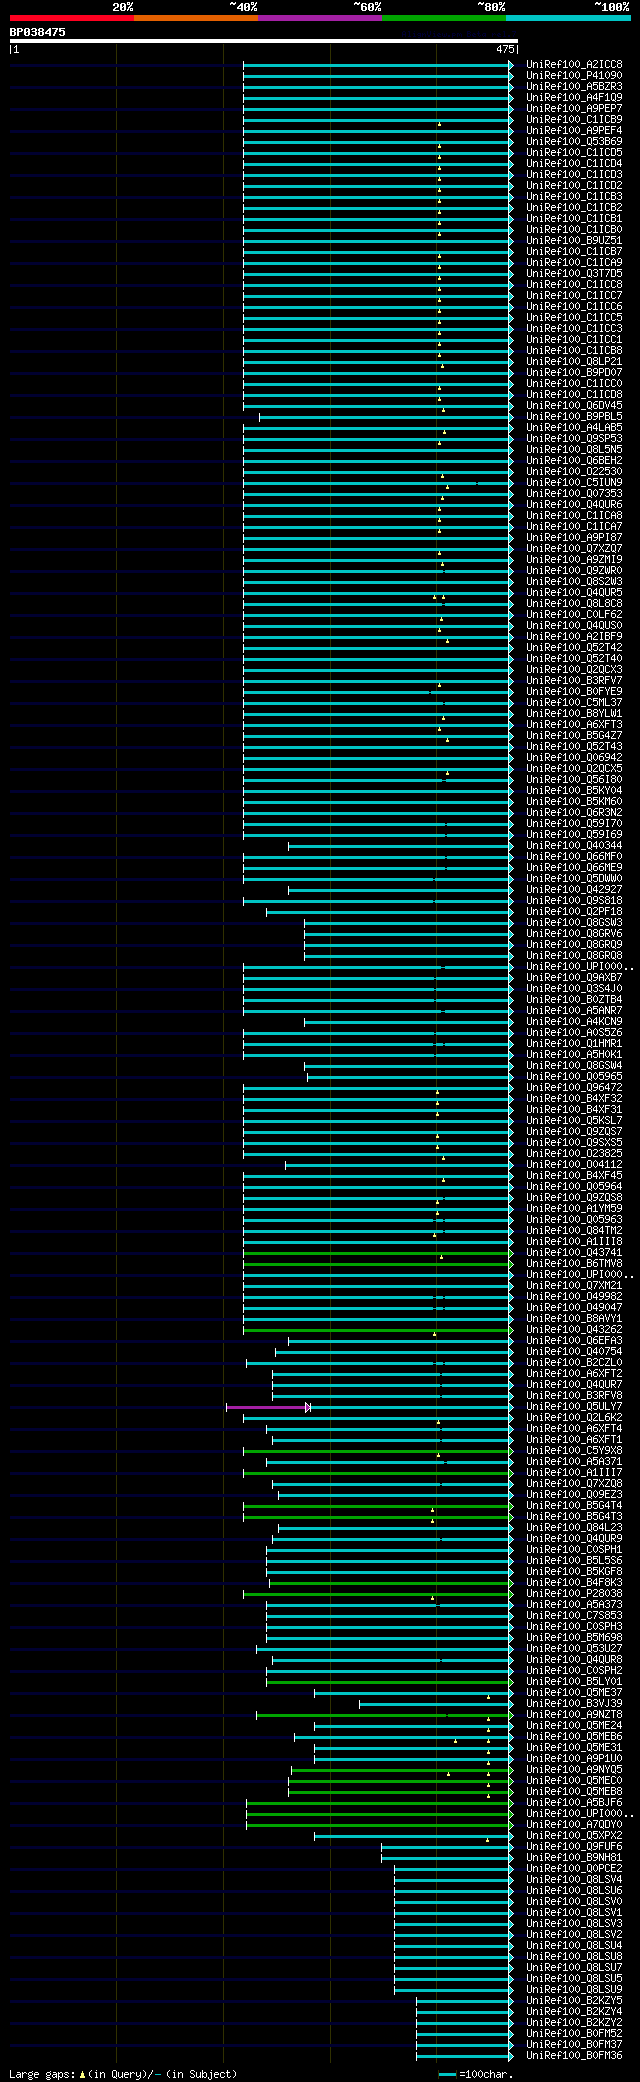Click the green ~80% identity legend segment
The height and width of the screenshot is (2082, 640).
pyautogui.click(x=444, y=18)
